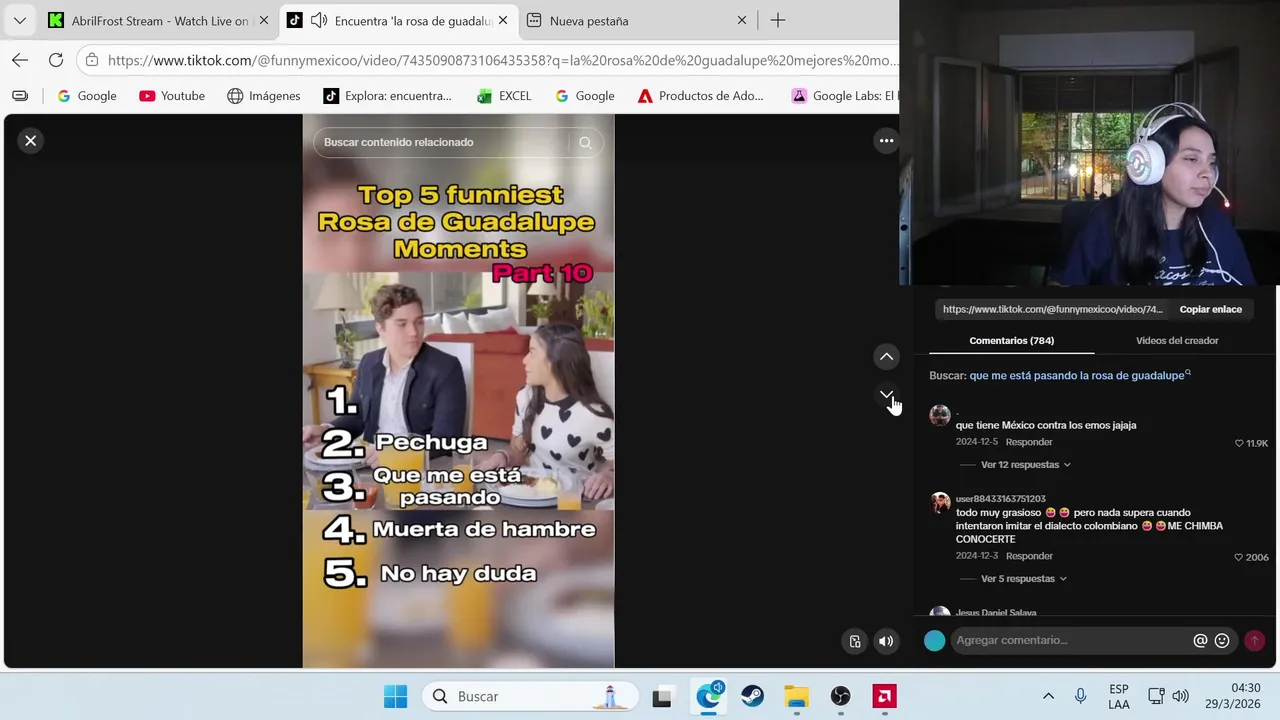Open the 'EXCEL' bookmark
The image size is (1280, 720).
coord(504,96)
